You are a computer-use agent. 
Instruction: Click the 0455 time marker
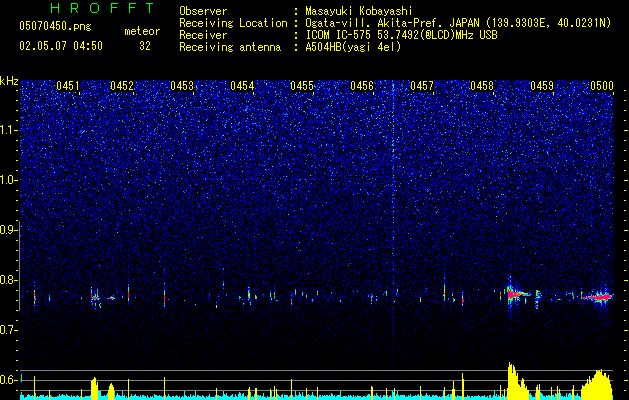(x=302, y=86)
